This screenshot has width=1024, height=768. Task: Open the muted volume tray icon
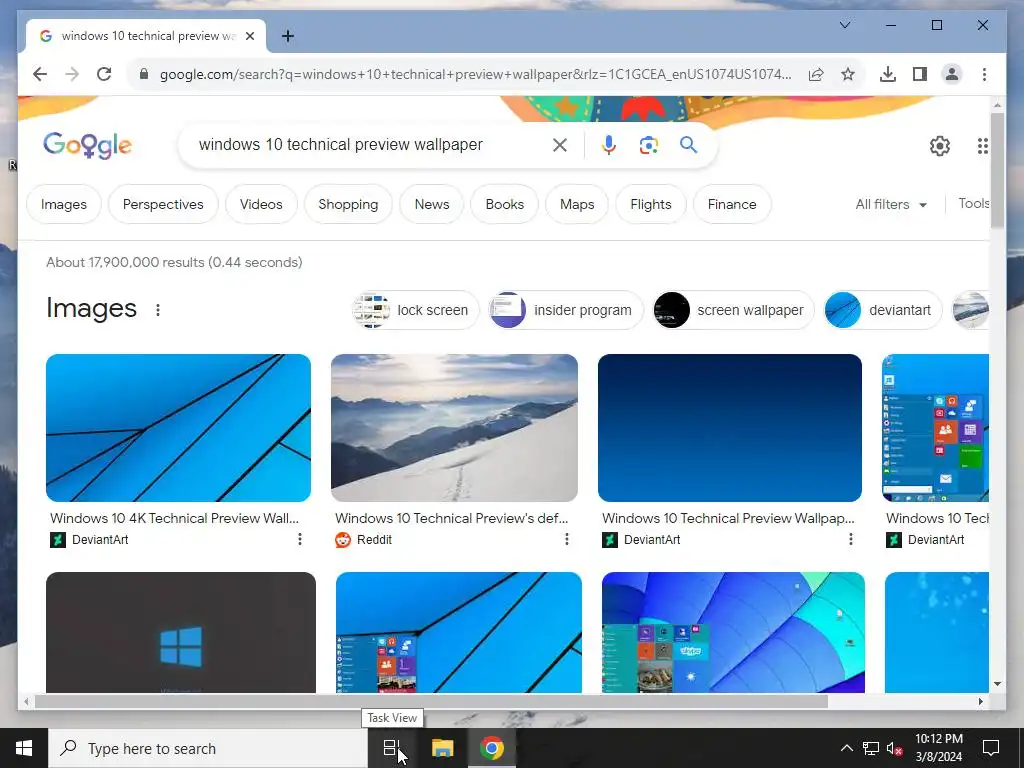point(895,748)
